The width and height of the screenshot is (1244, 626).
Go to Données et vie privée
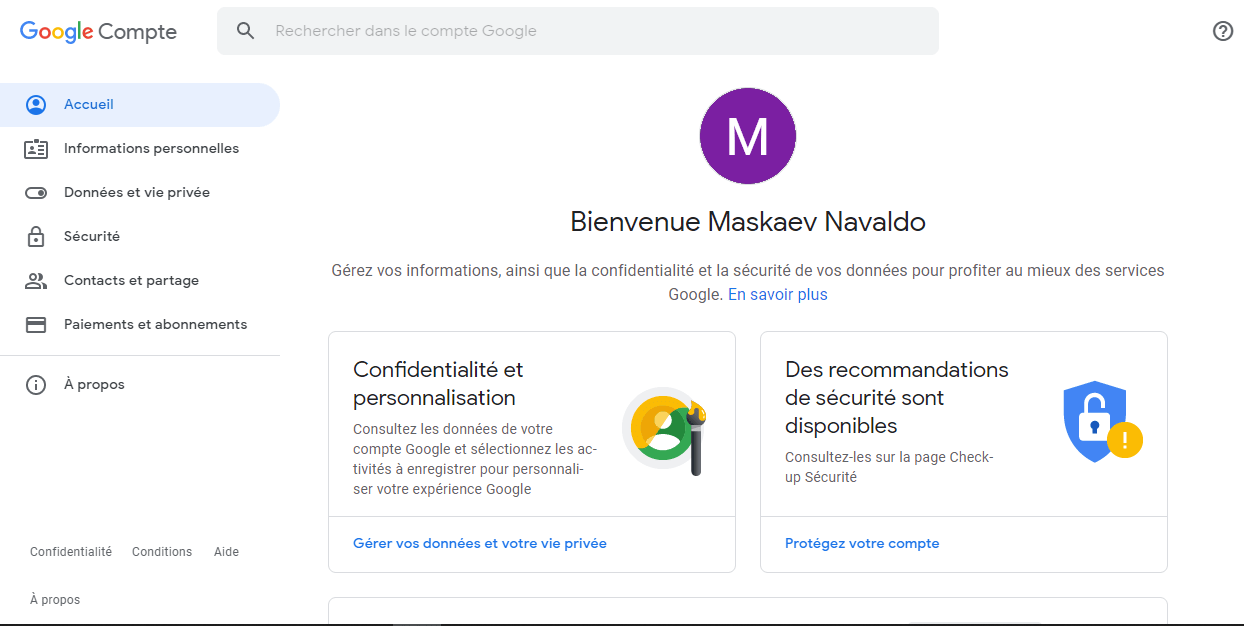(140, 192)
